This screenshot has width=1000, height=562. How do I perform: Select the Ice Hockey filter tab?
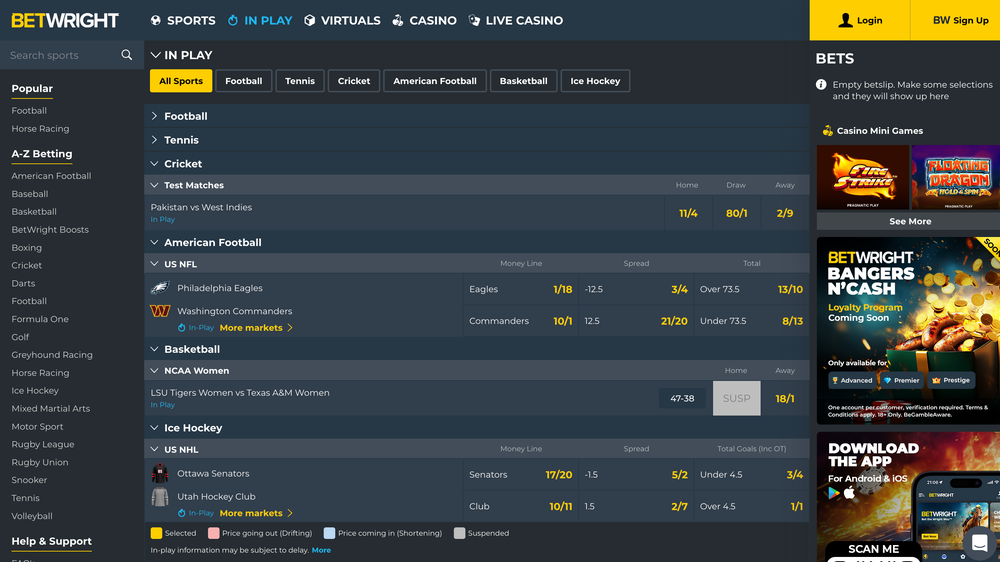pos(595,81)
